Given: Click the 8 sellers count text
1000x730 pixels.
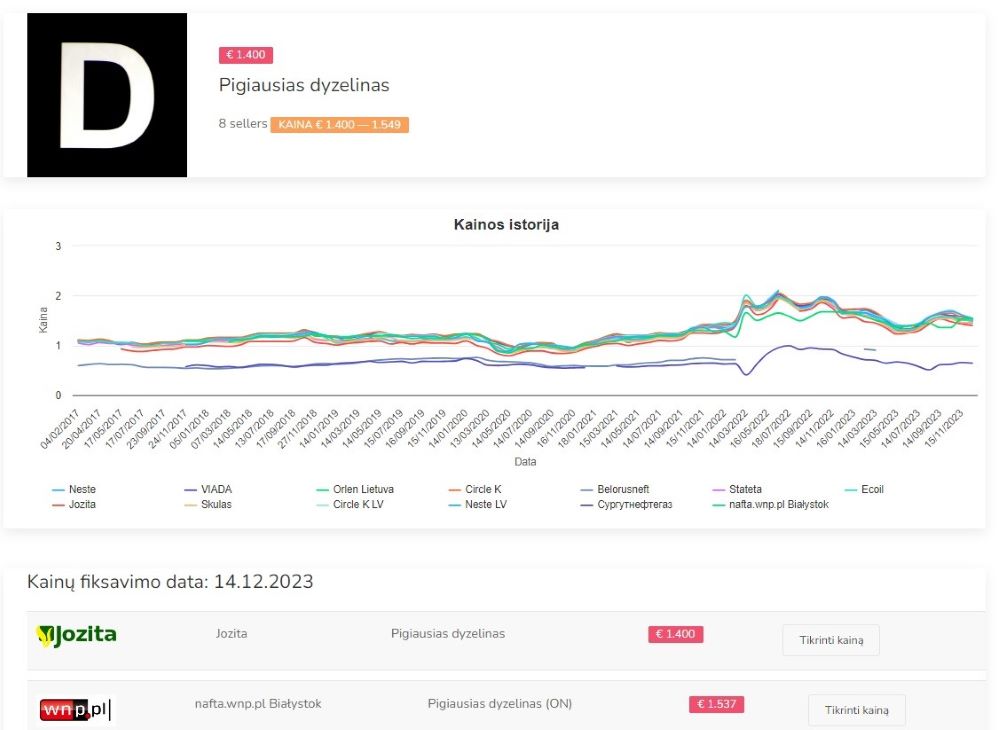Looking at the screenshot, I should point(243,124).
